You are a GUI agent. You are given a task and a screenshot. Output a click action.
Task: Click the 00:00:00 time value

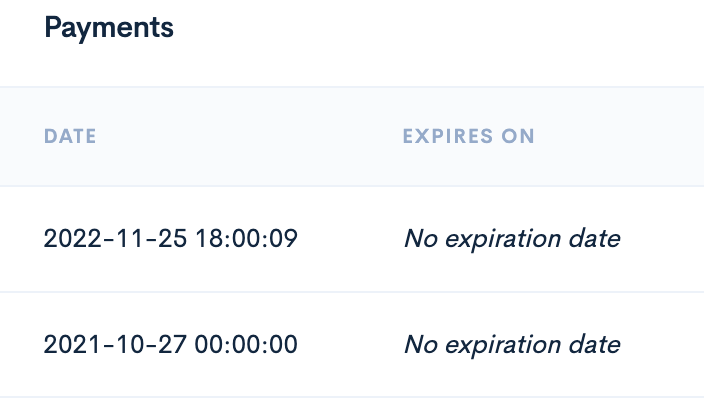246,345
